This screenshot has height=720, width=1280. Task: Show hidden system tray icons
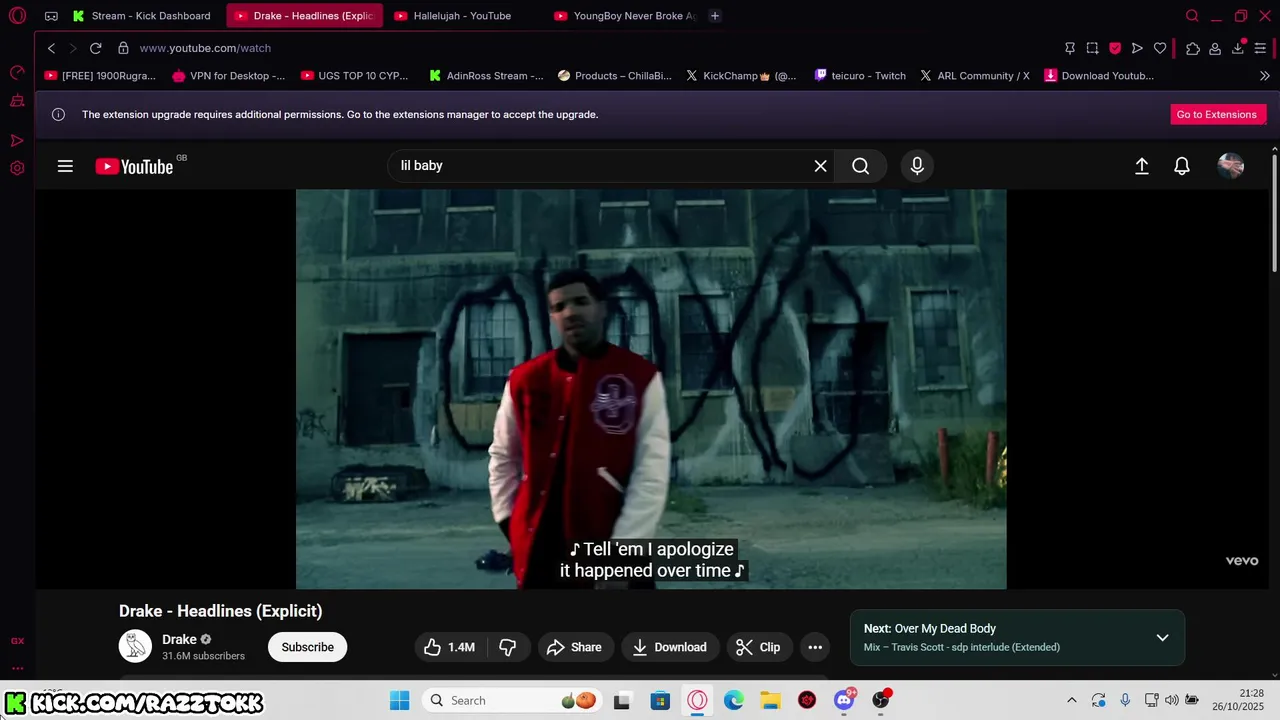pos(1072,700)
